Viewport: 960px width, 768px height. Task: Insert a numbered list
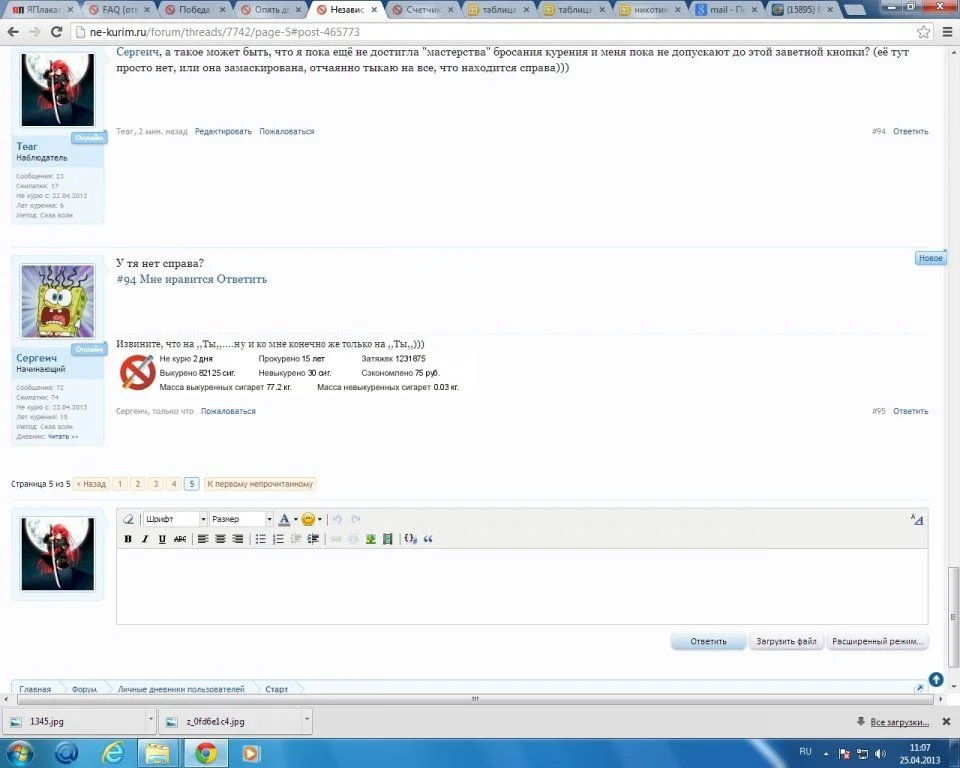279,539
